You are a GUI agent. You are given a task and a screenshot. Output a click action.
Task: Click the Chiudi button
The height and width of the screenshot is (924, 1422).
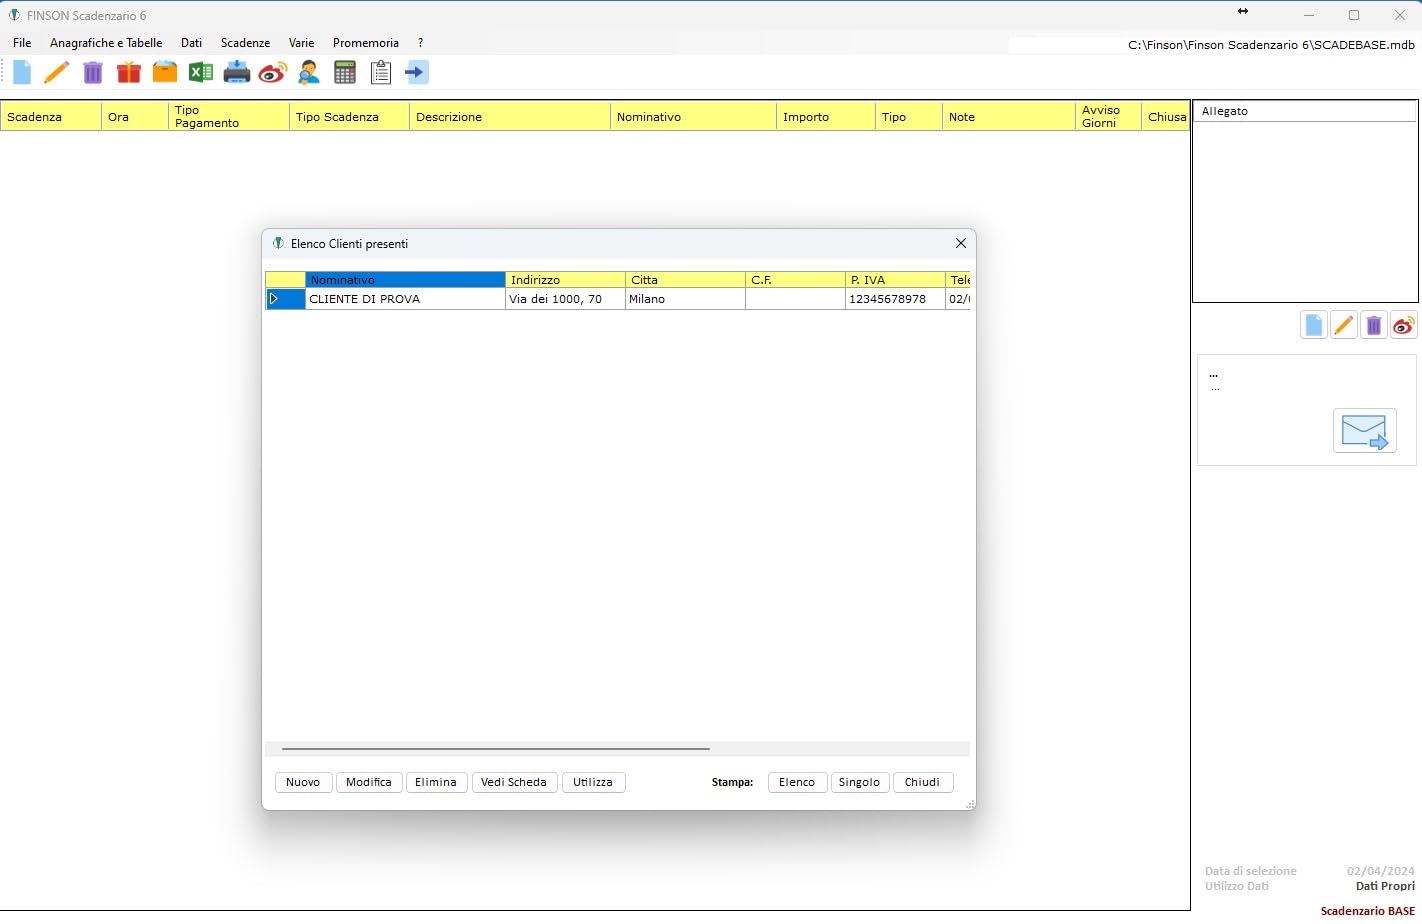(922, 782)
